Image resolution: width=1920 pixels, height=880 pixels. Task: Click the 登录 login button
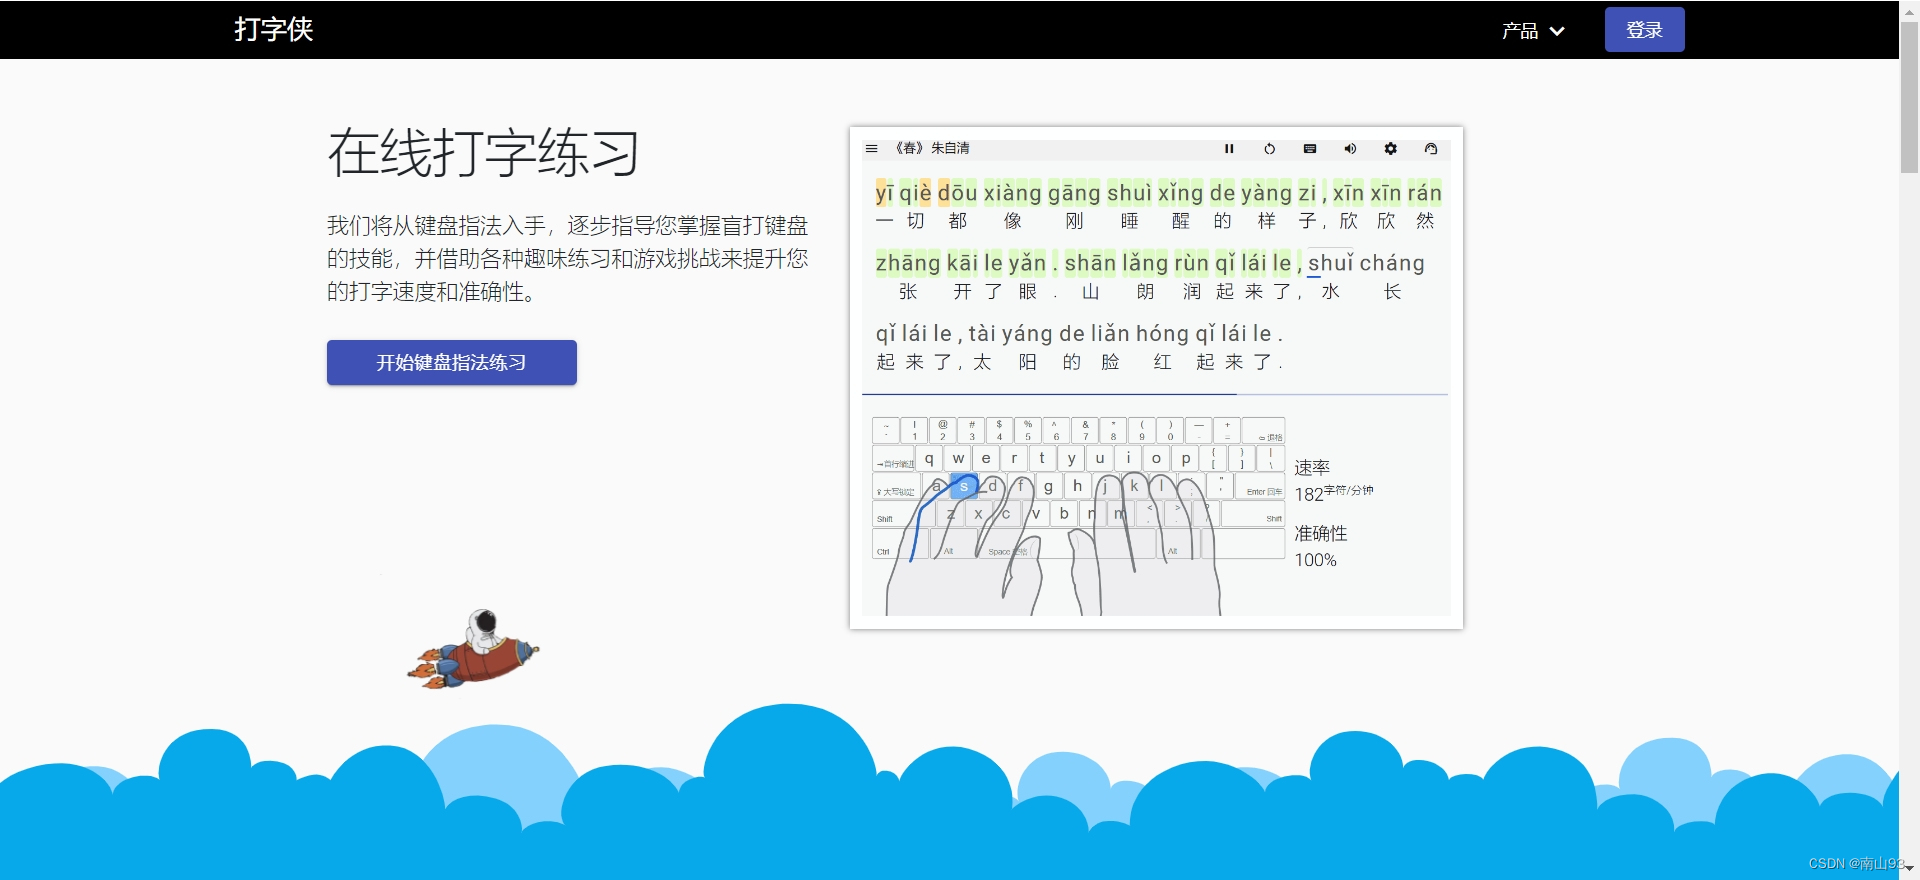[x=1644, y=30]
